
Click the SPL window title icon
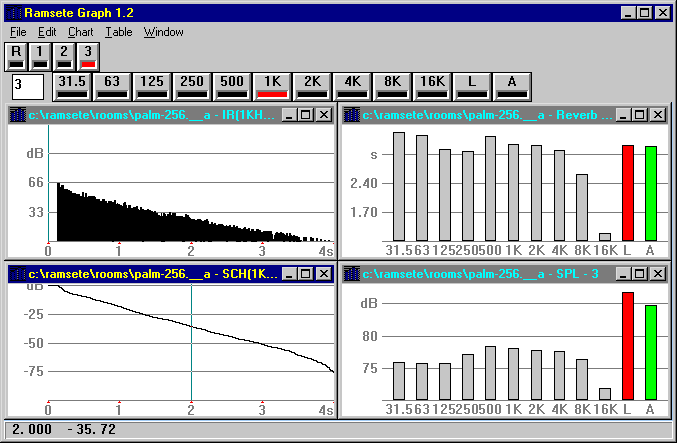351,274
